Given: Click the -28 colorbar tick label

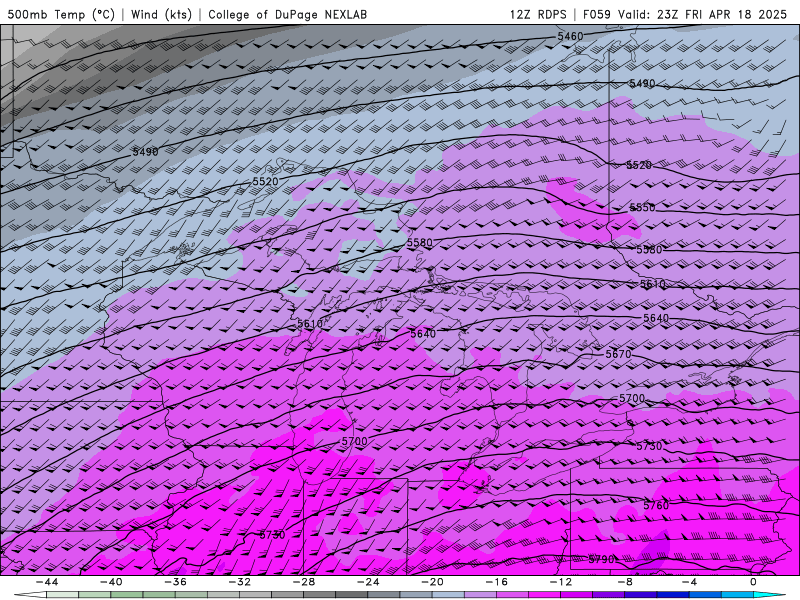Looking at the screenshot, I should tap(304, 582).
